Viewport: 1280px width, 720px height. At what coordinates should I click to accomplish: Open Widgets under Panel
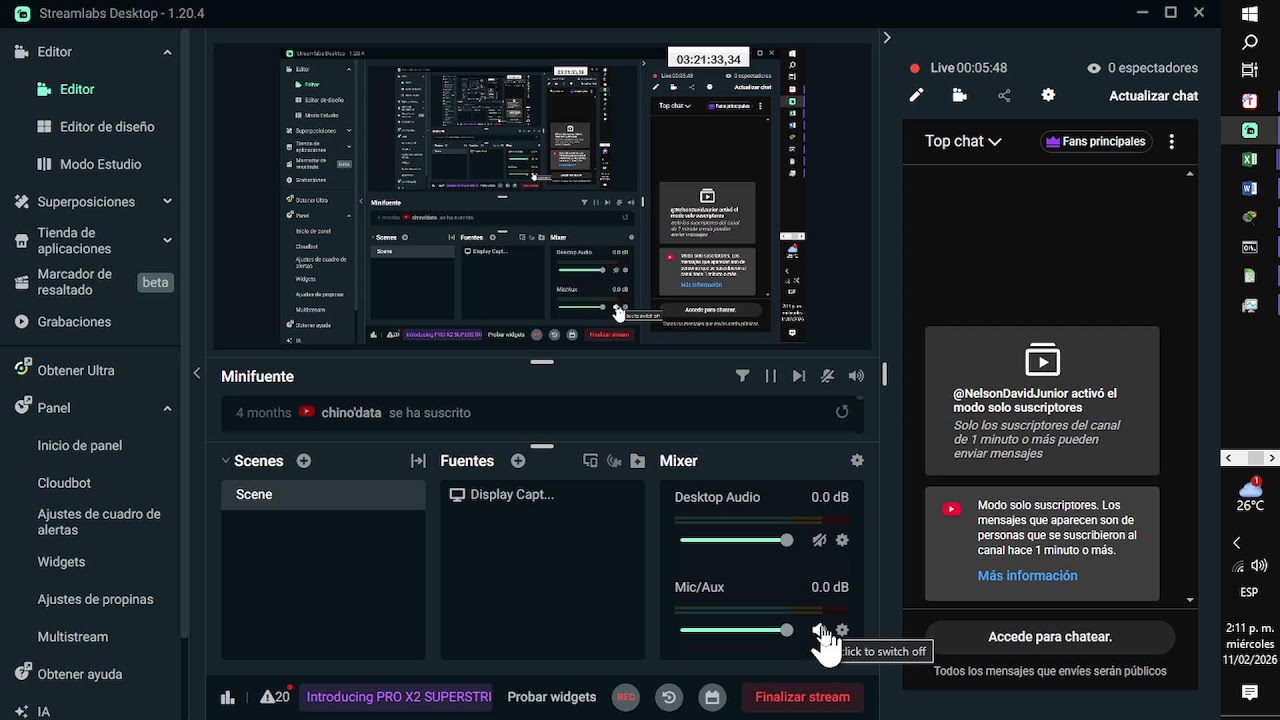pos(61,562)
